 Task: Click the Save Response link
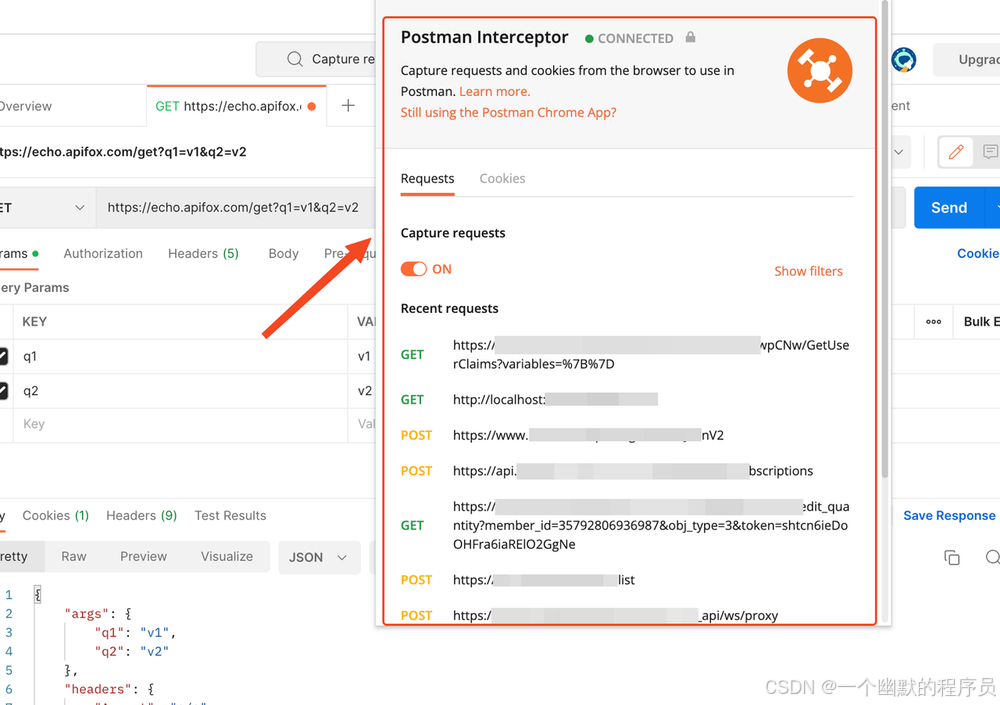[949, 516]
